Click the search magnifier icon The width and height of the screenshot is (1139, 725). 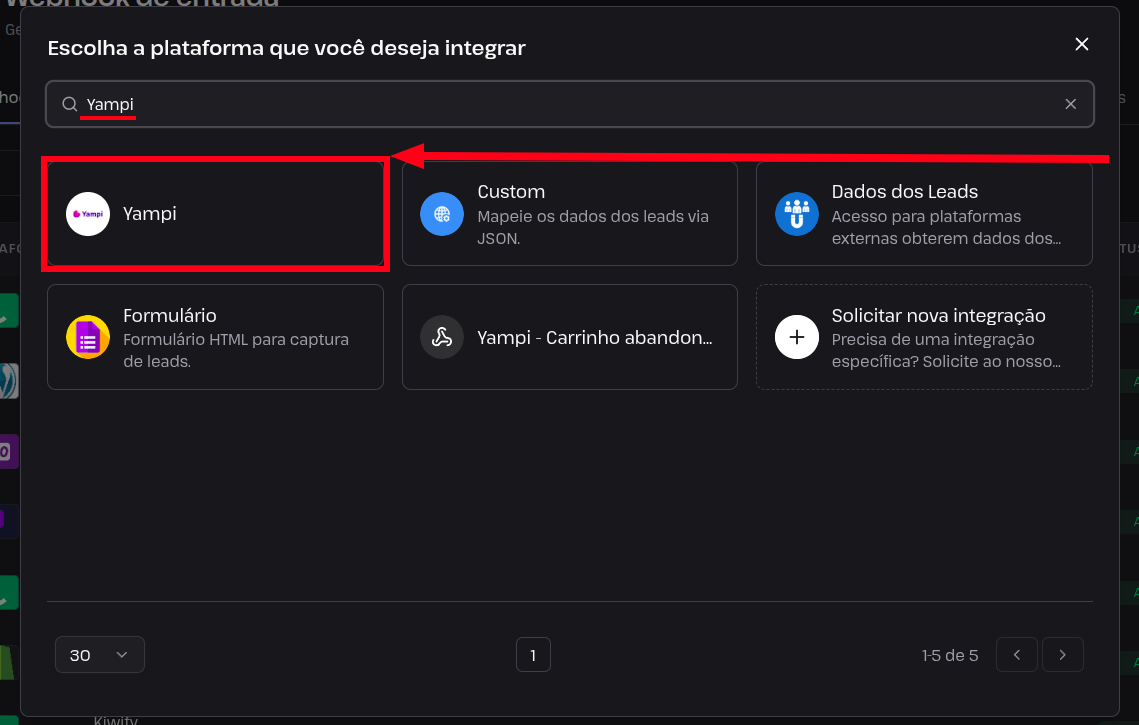click(70, 104)
